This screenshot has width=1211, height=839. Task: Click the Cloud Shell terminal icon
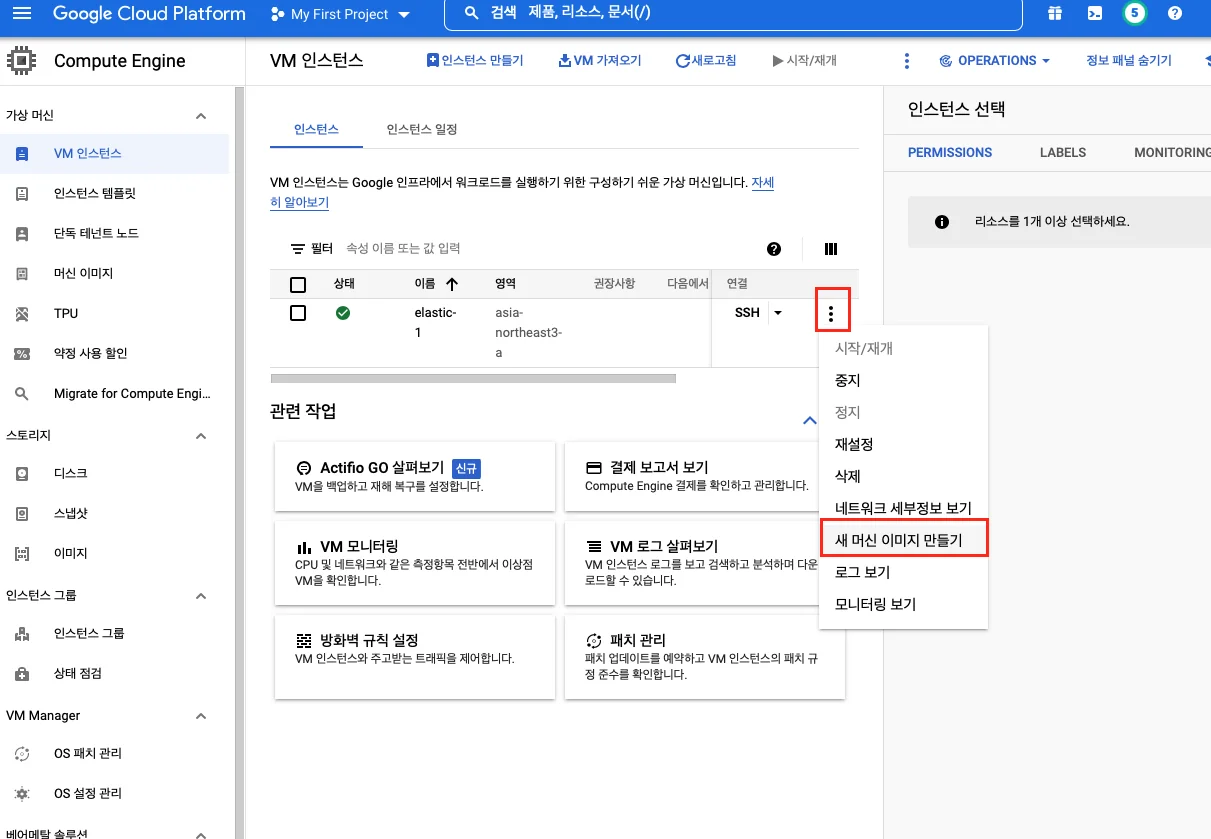click(1095, 14)
